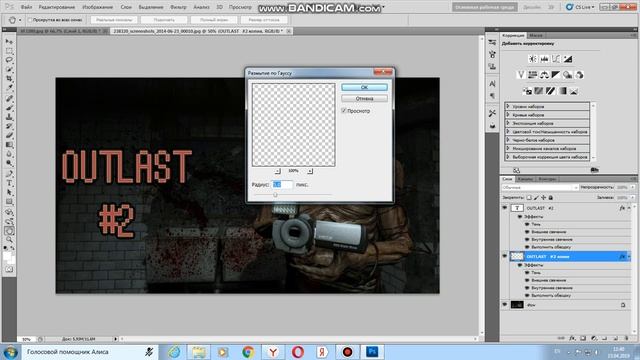Click the lock all layer icon
Image resolution: width=640 pixels, height=360 pixels.
coord(551,198)
